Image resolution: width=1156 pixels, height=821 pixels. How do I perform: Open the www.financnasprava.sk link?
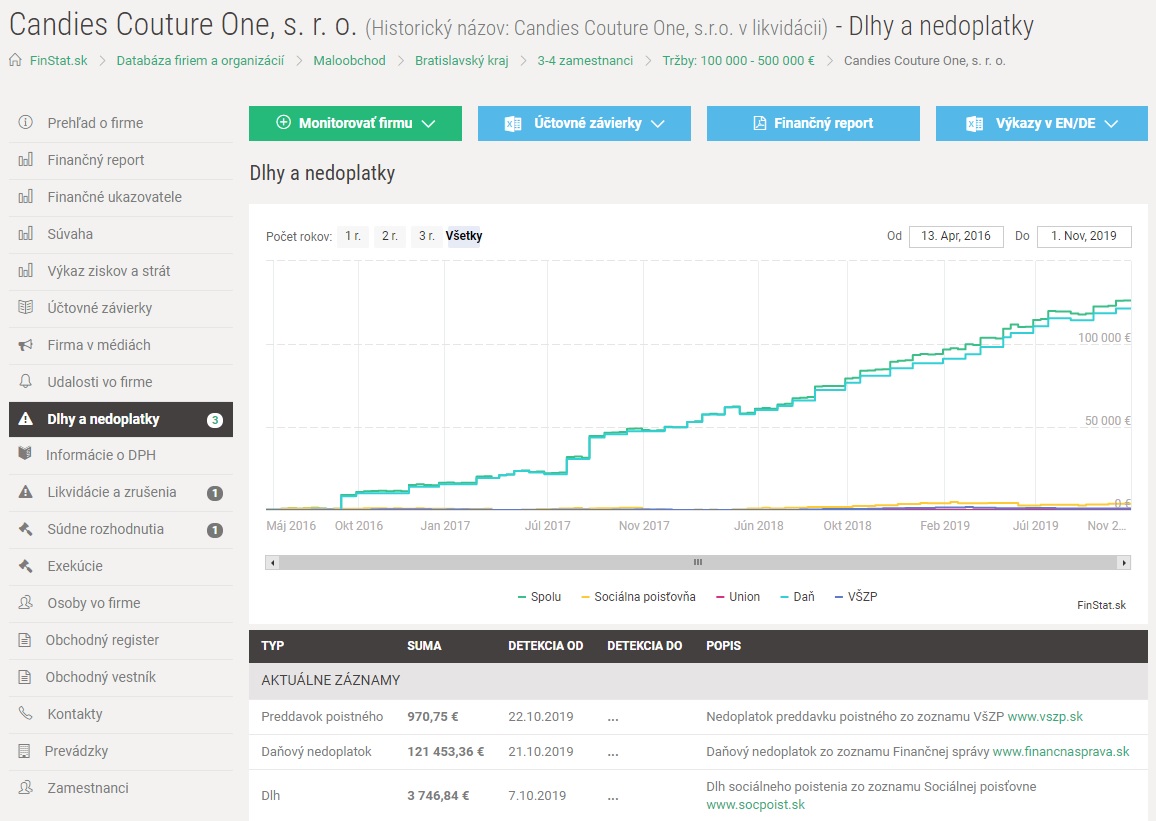coord(1060,752)
